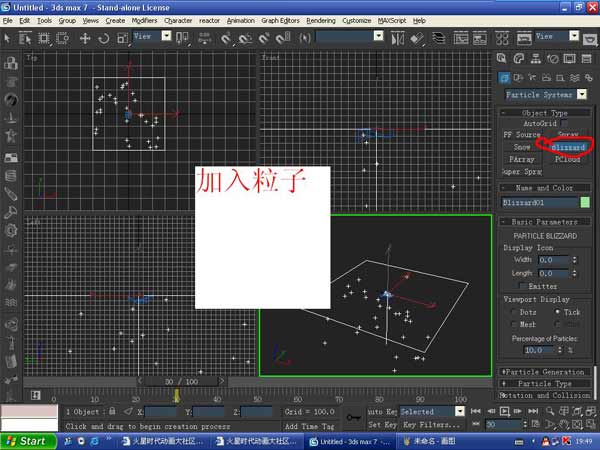Click the Set Keys key icon

[353, 418]
